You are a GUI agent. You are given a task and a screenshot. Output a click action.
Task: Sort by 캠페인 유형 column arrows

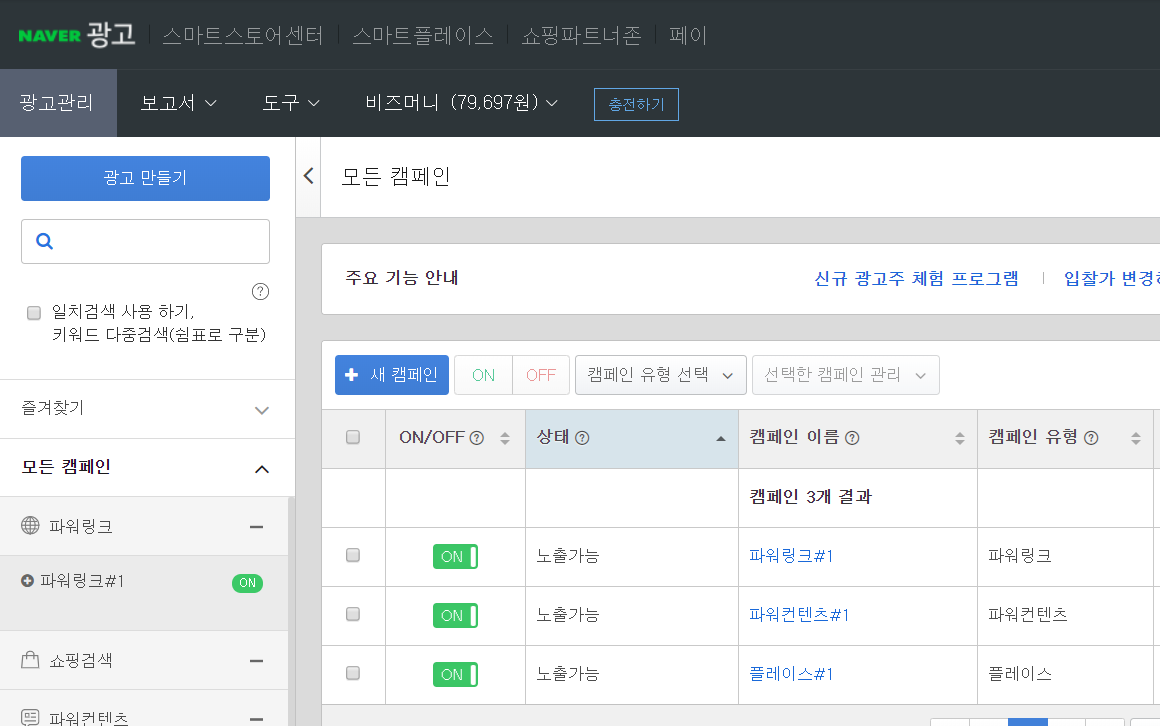pos(1136,438)
